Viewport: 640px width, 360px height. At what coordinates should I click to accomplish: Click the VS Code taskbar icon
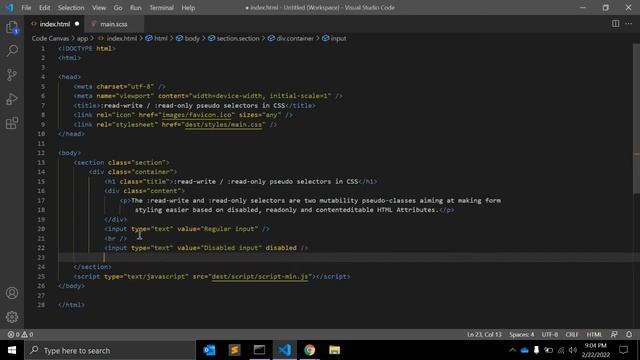284,350
